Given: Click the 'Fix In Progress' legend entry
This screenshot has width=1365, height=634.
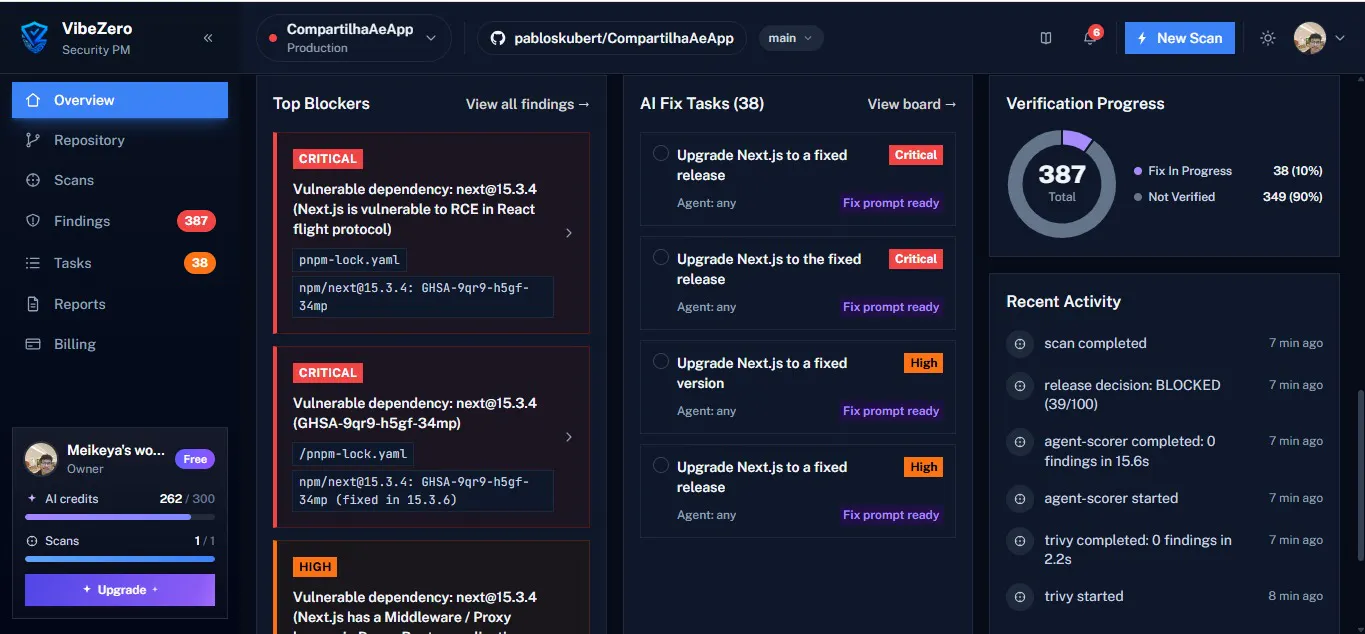Looking at the screenshot, I should point(1228,171).
